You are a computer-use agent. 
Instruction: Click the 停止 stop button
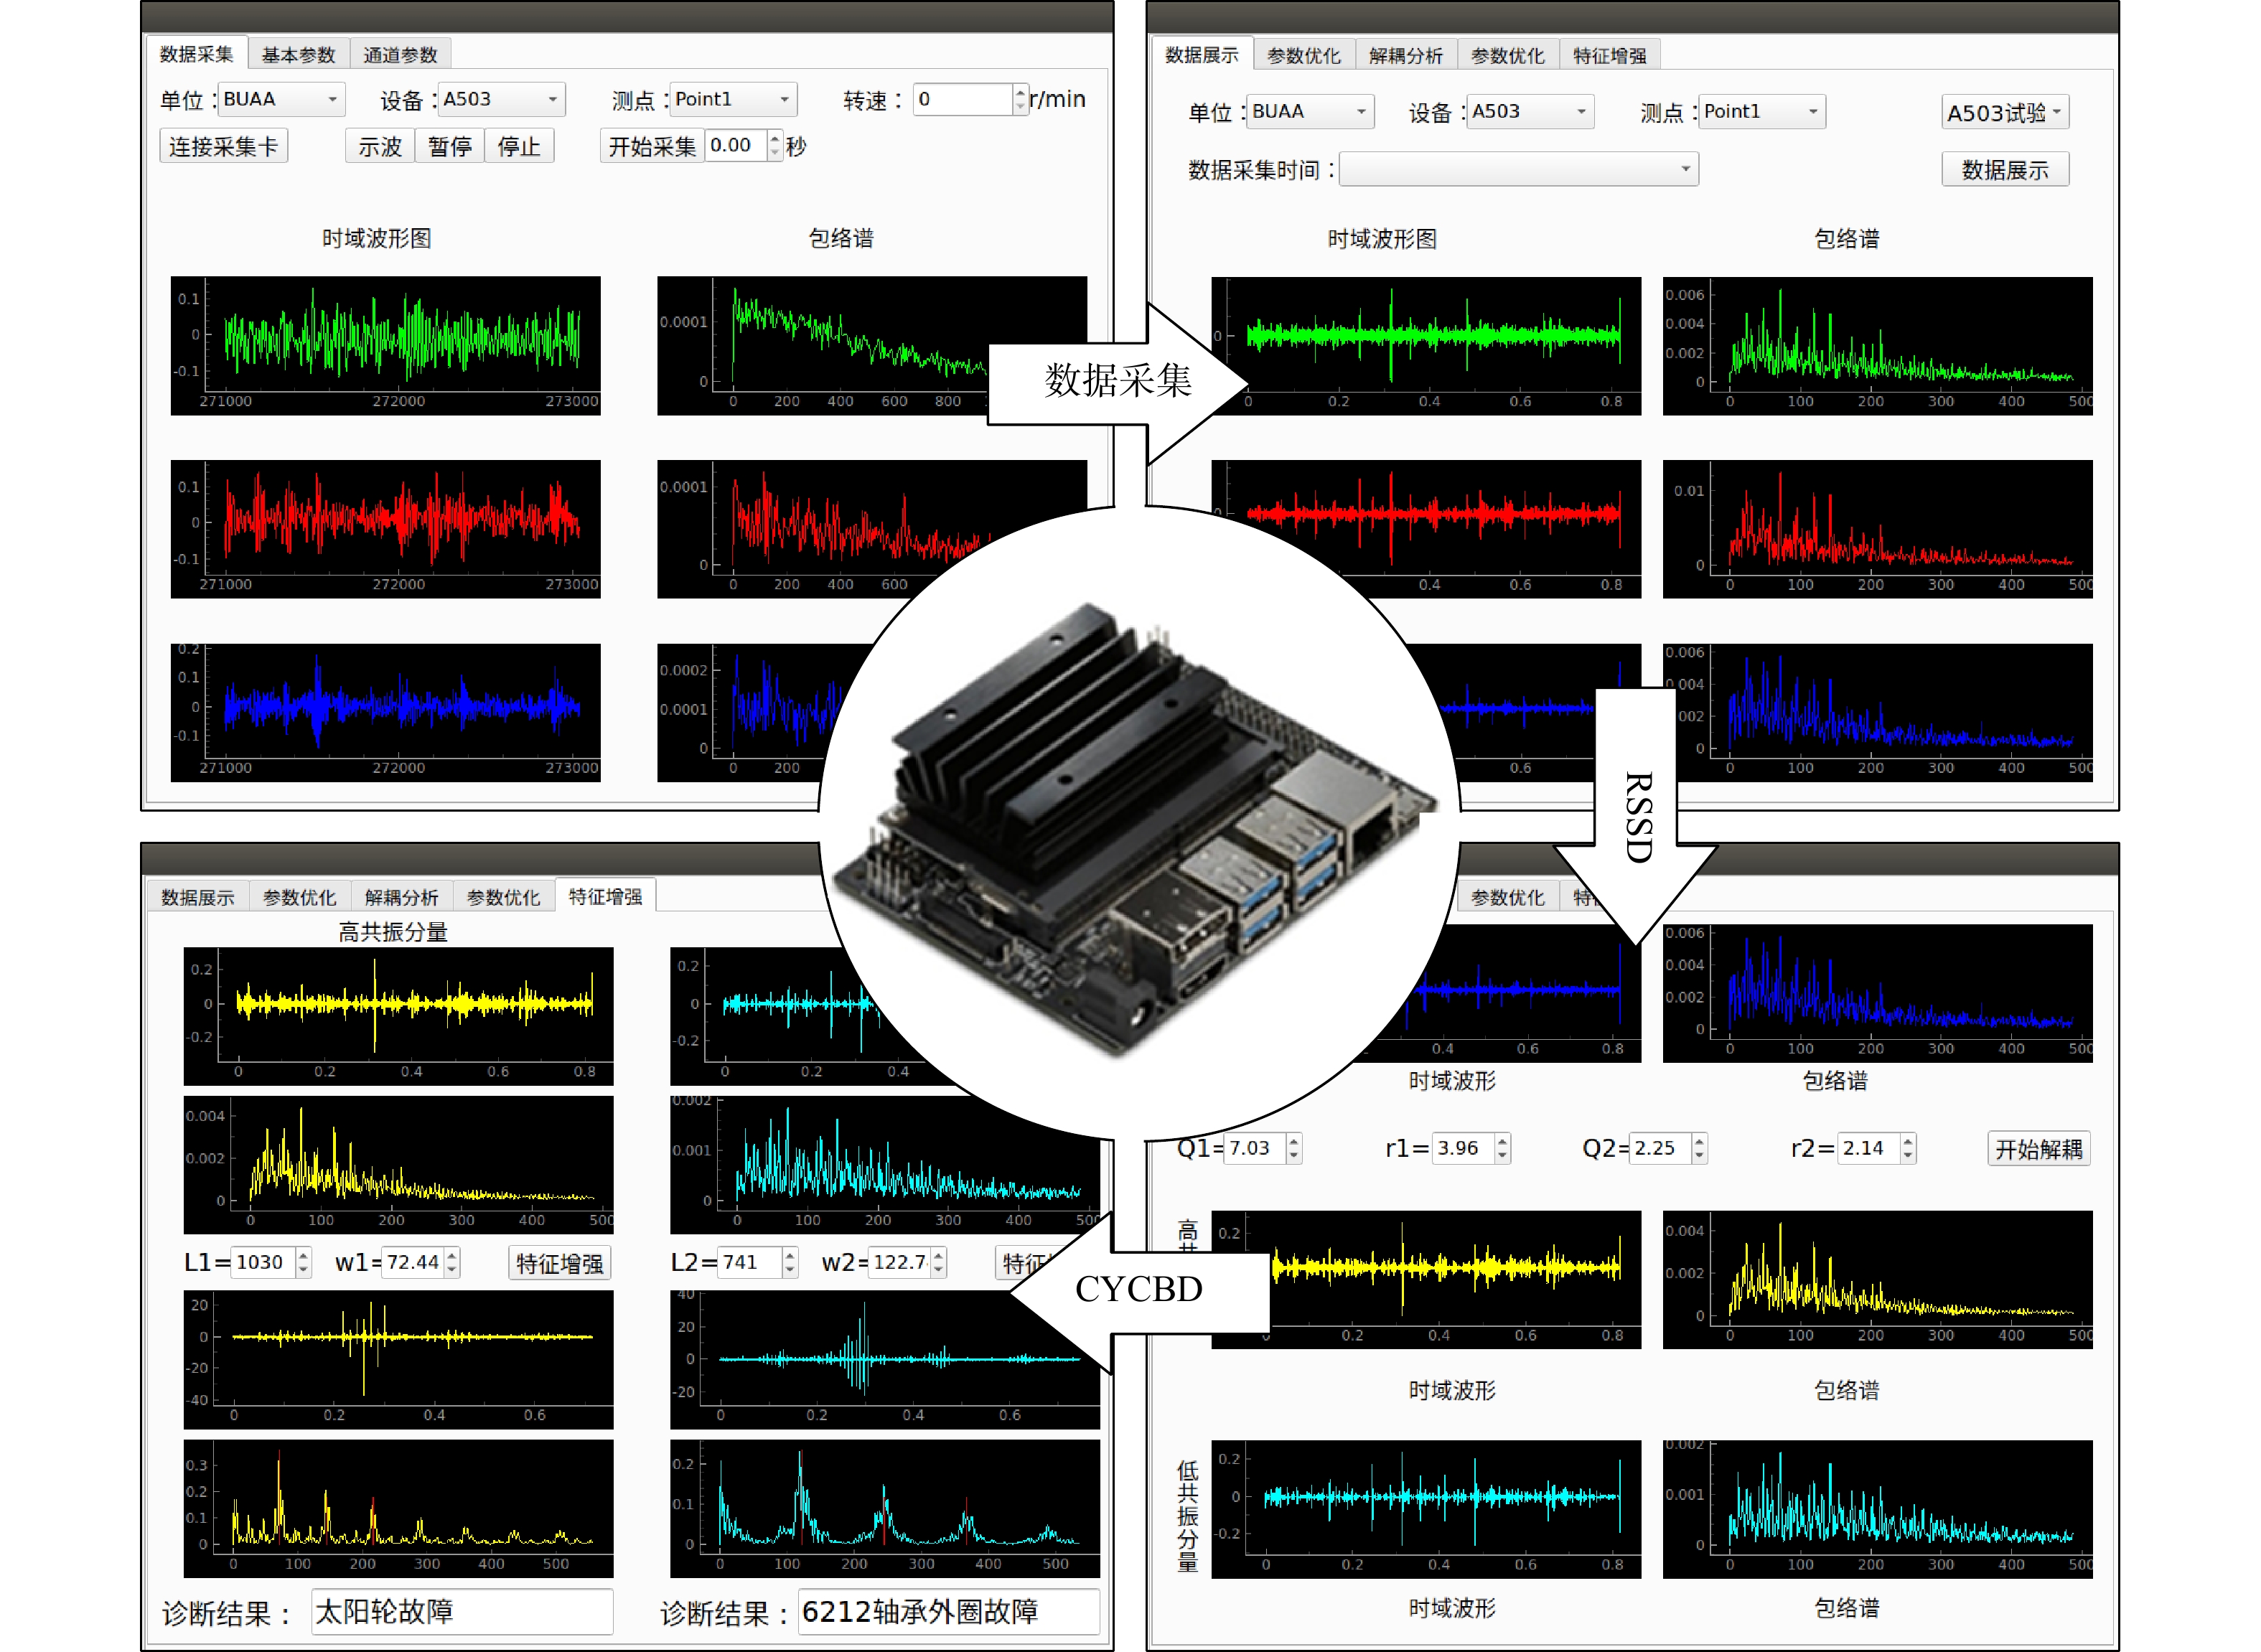point(518,147)
